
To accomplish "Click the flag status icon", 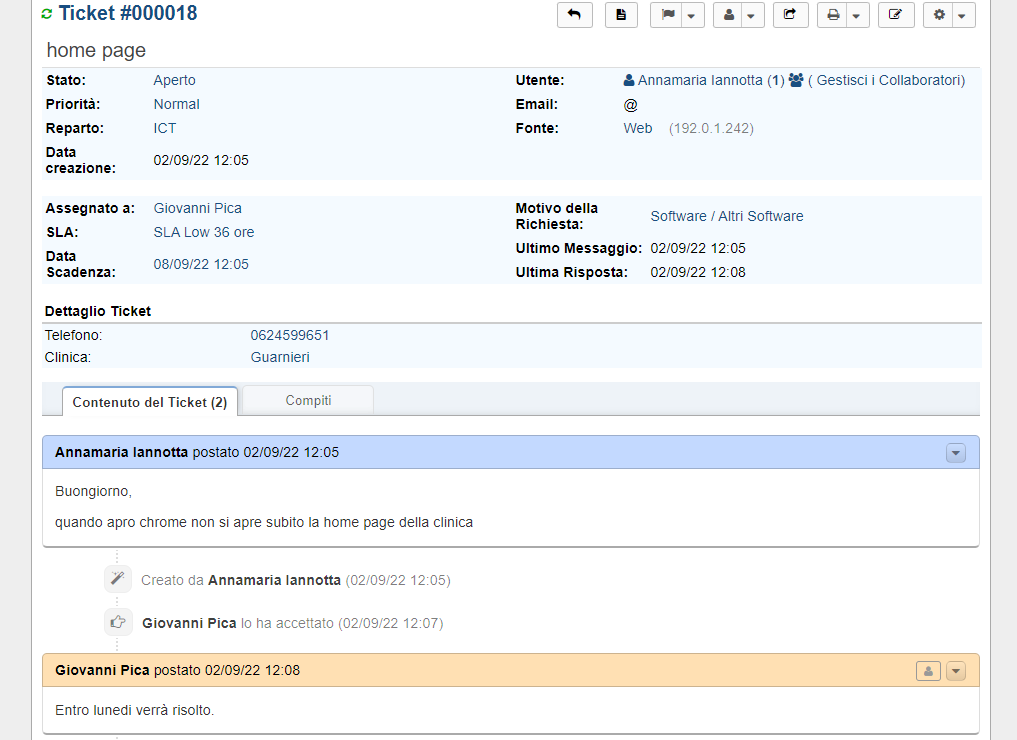I will pyautogui.click(x=668, y=15).
